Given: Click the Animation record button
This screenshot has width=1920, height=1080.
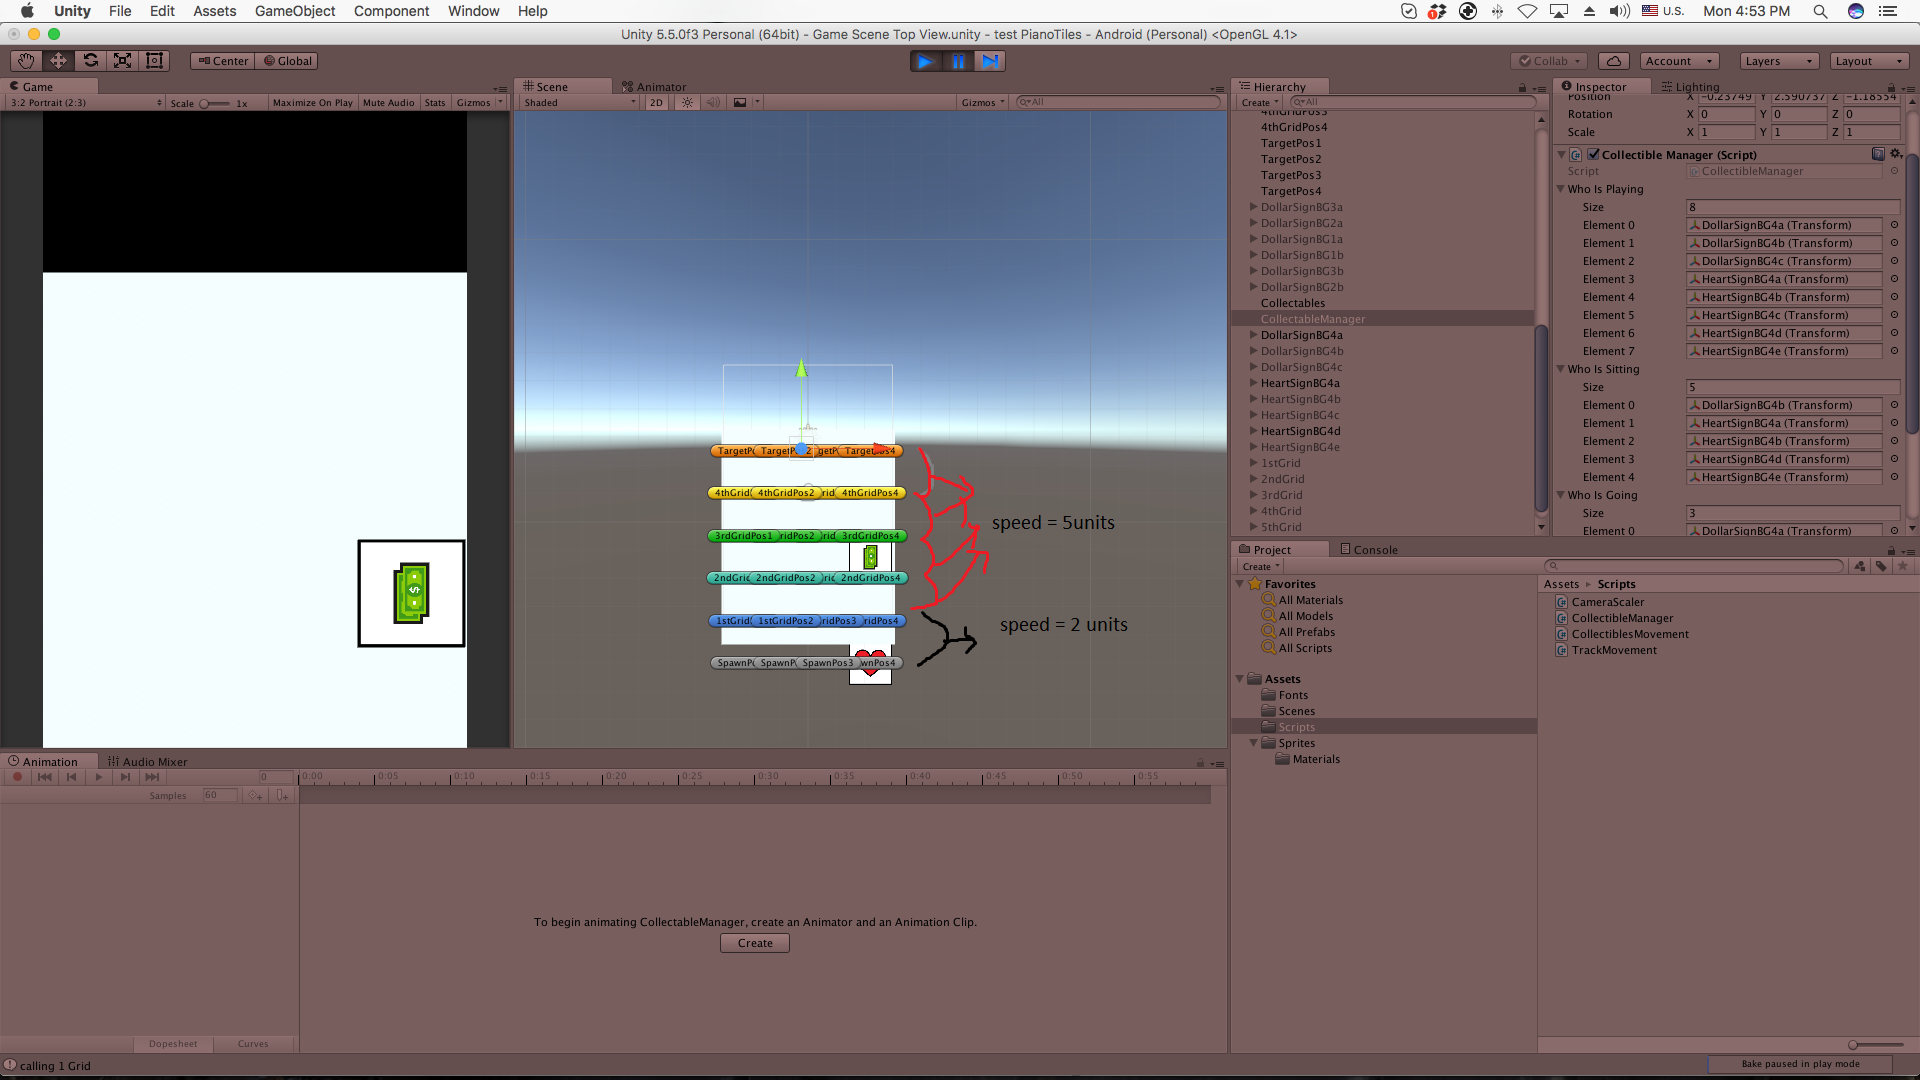Looking at the screenshot, I should point(17,777).
